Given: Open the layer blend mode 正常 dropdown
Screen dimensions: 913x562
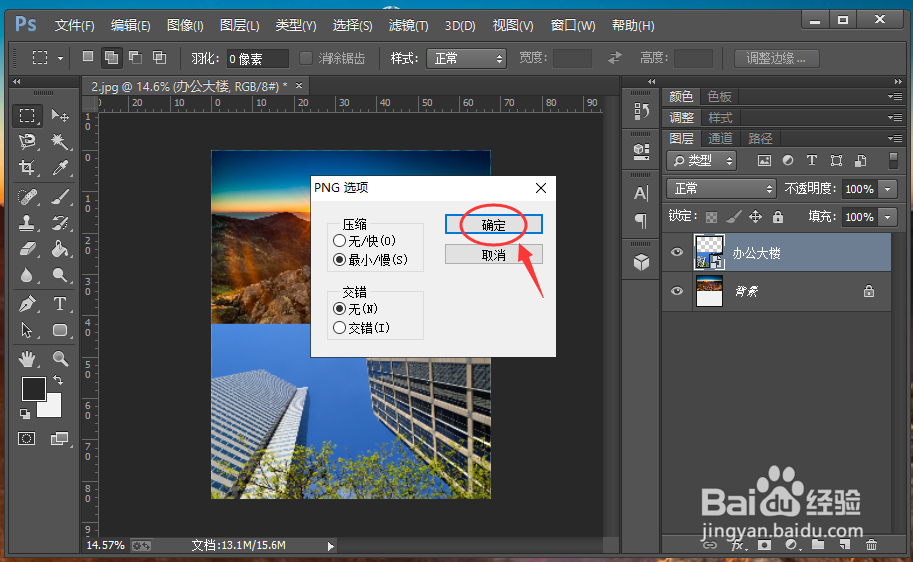Looking at the screenshot, I should pyautogui.click(x=721, y=189).
